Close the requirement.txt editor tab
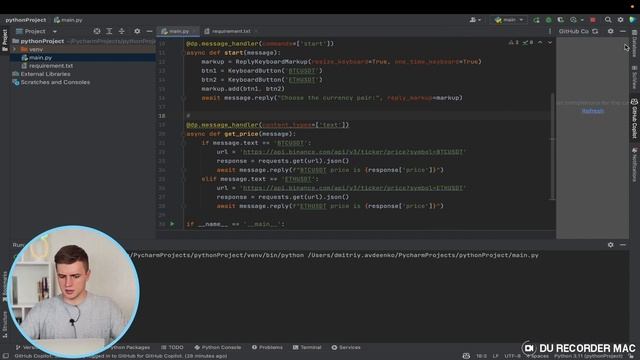The height and width of the screenshot is (360, 640). [x=256, y=31]
